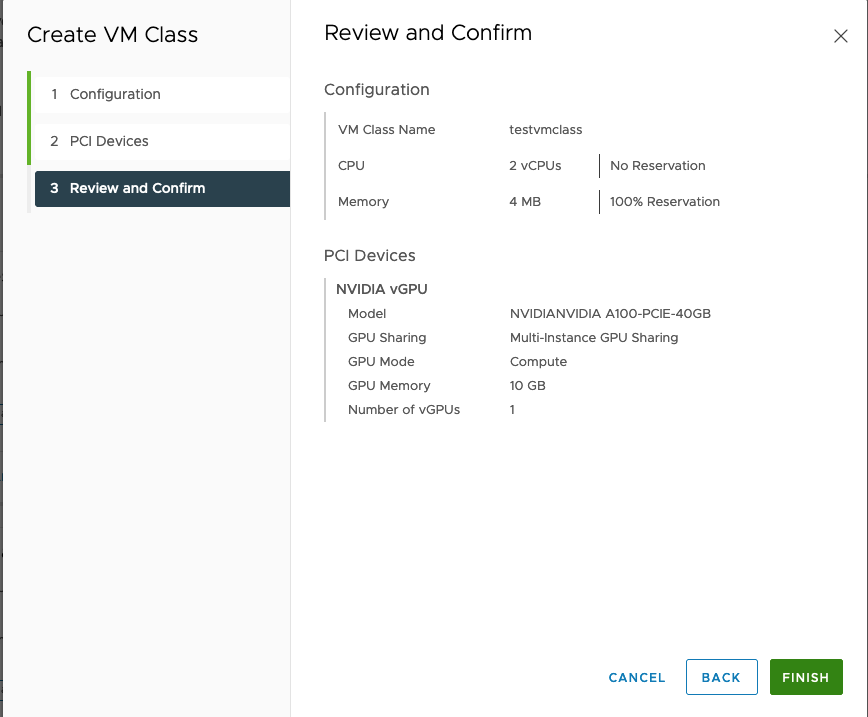
Task: Click the testvmclass name value
Action: click(546, 129)
